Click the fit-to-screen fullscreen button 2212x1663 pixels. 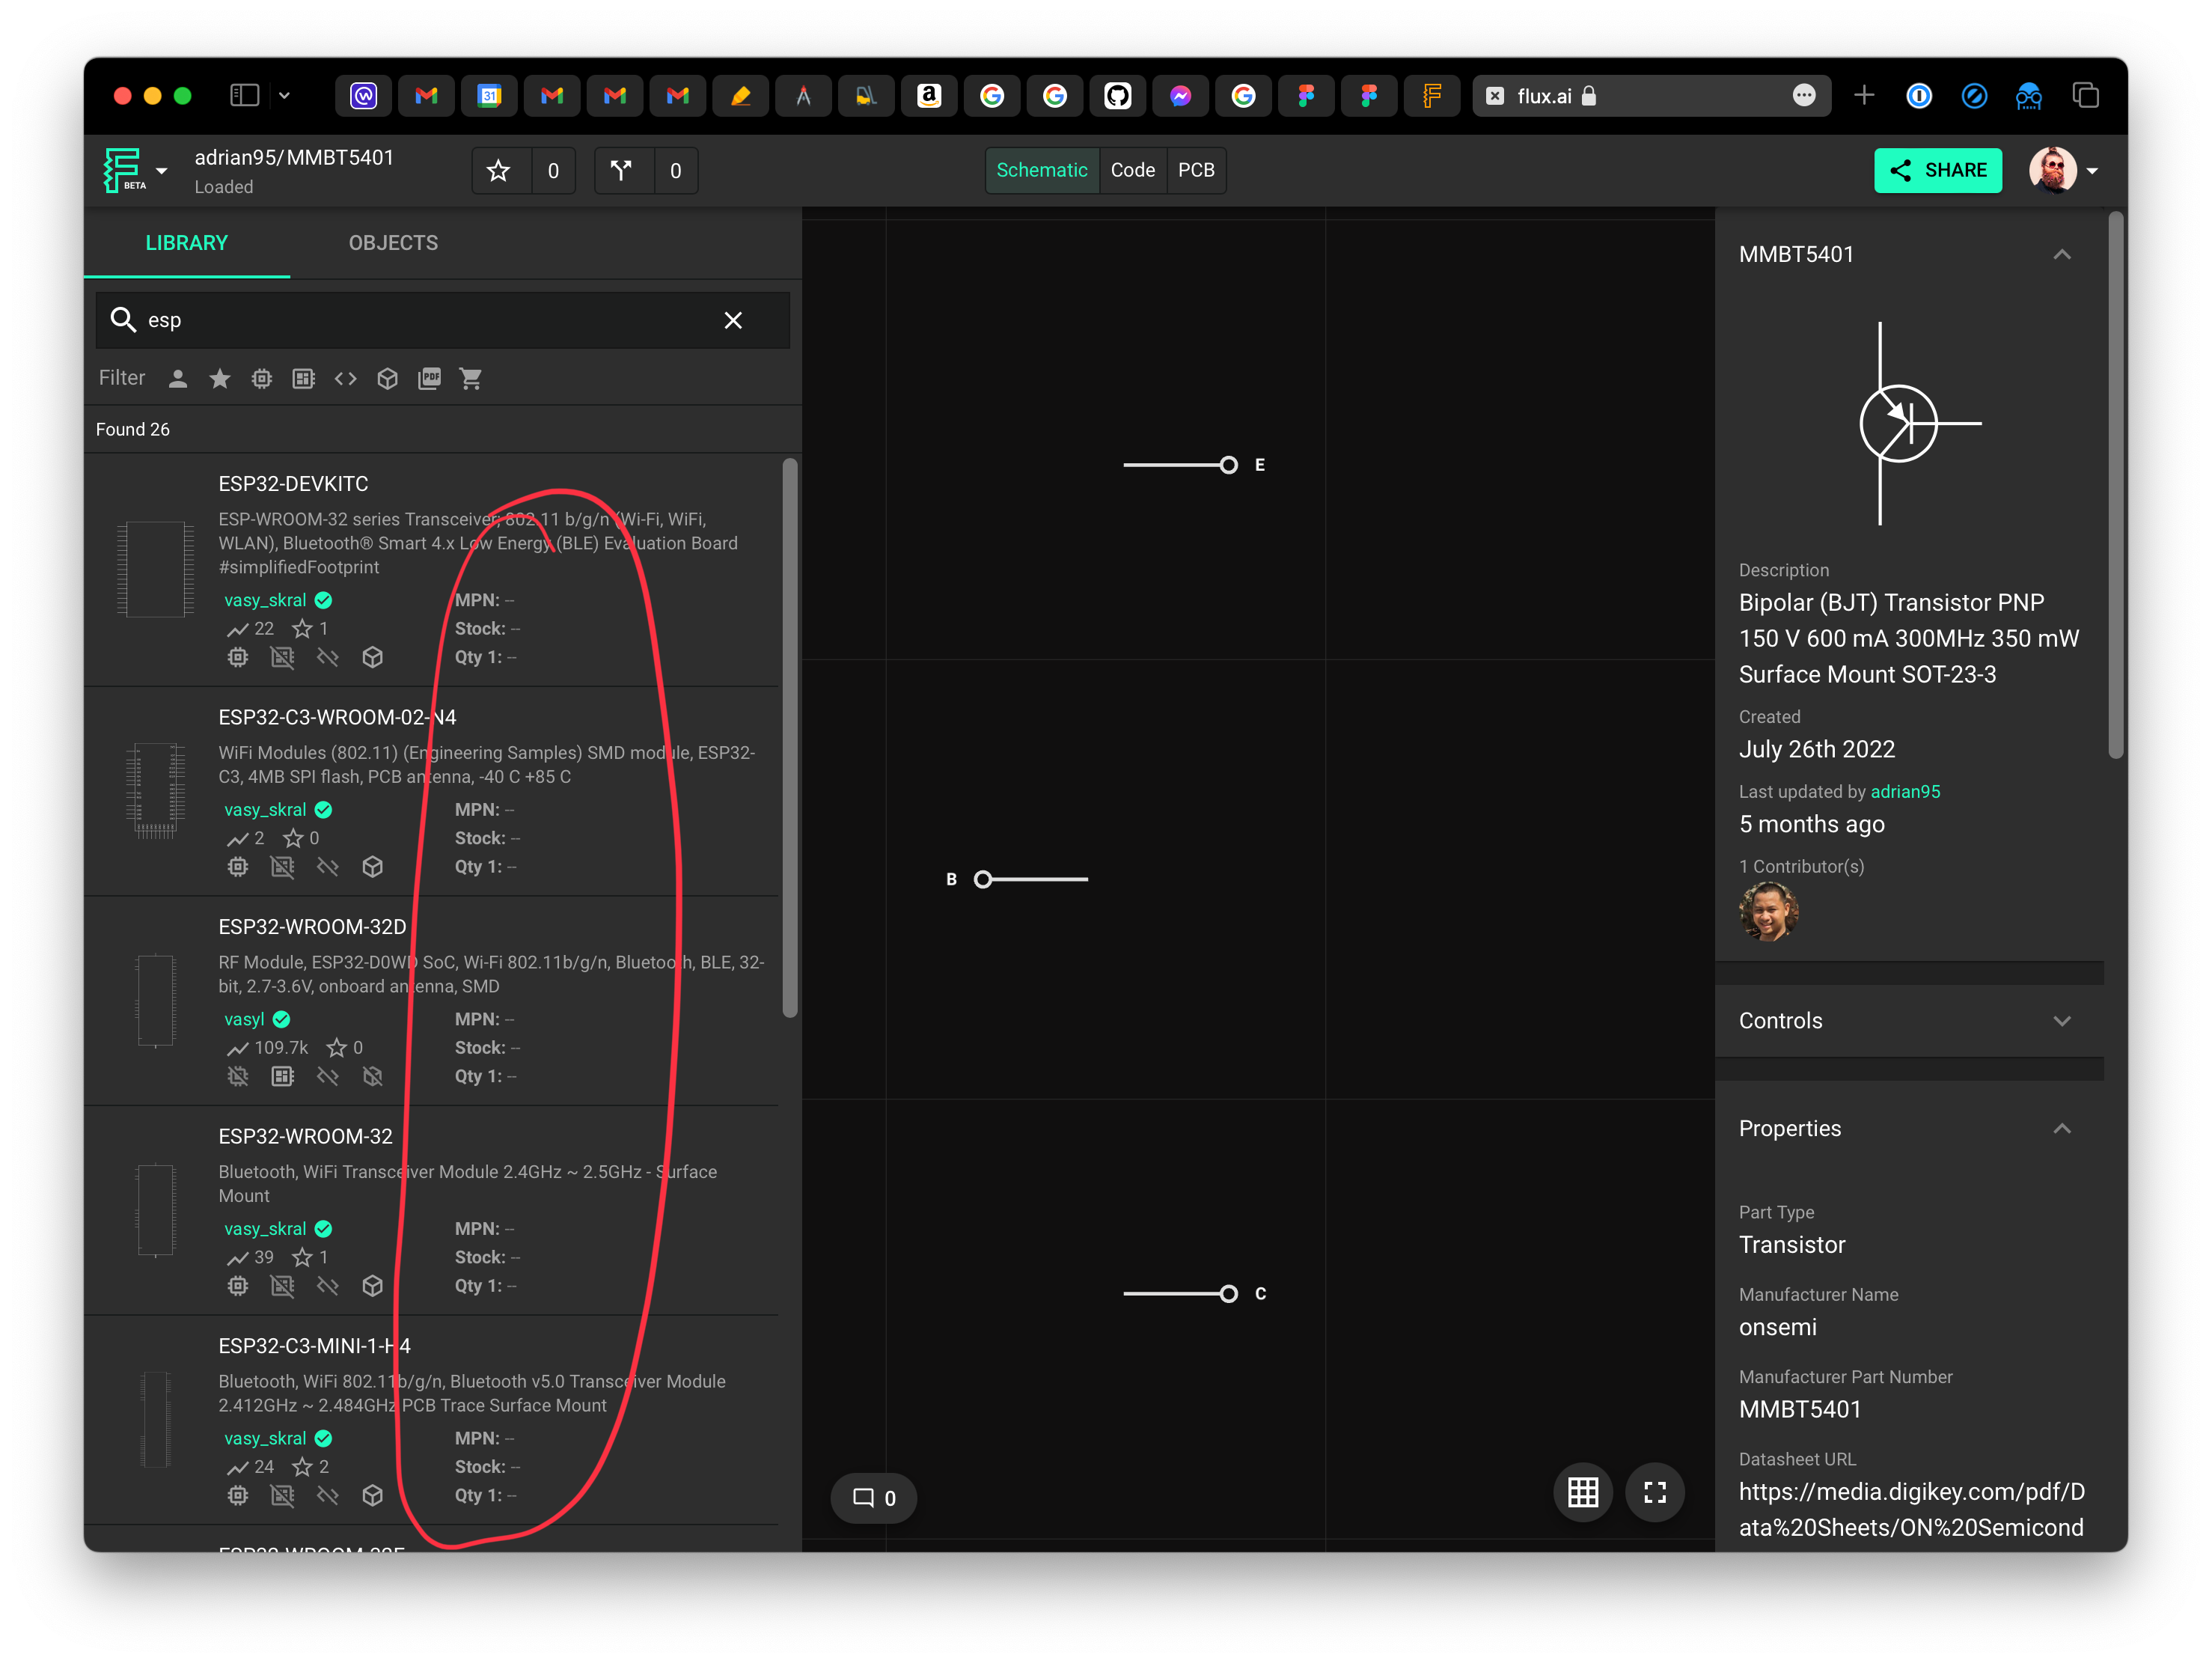pos(1655,1493)
